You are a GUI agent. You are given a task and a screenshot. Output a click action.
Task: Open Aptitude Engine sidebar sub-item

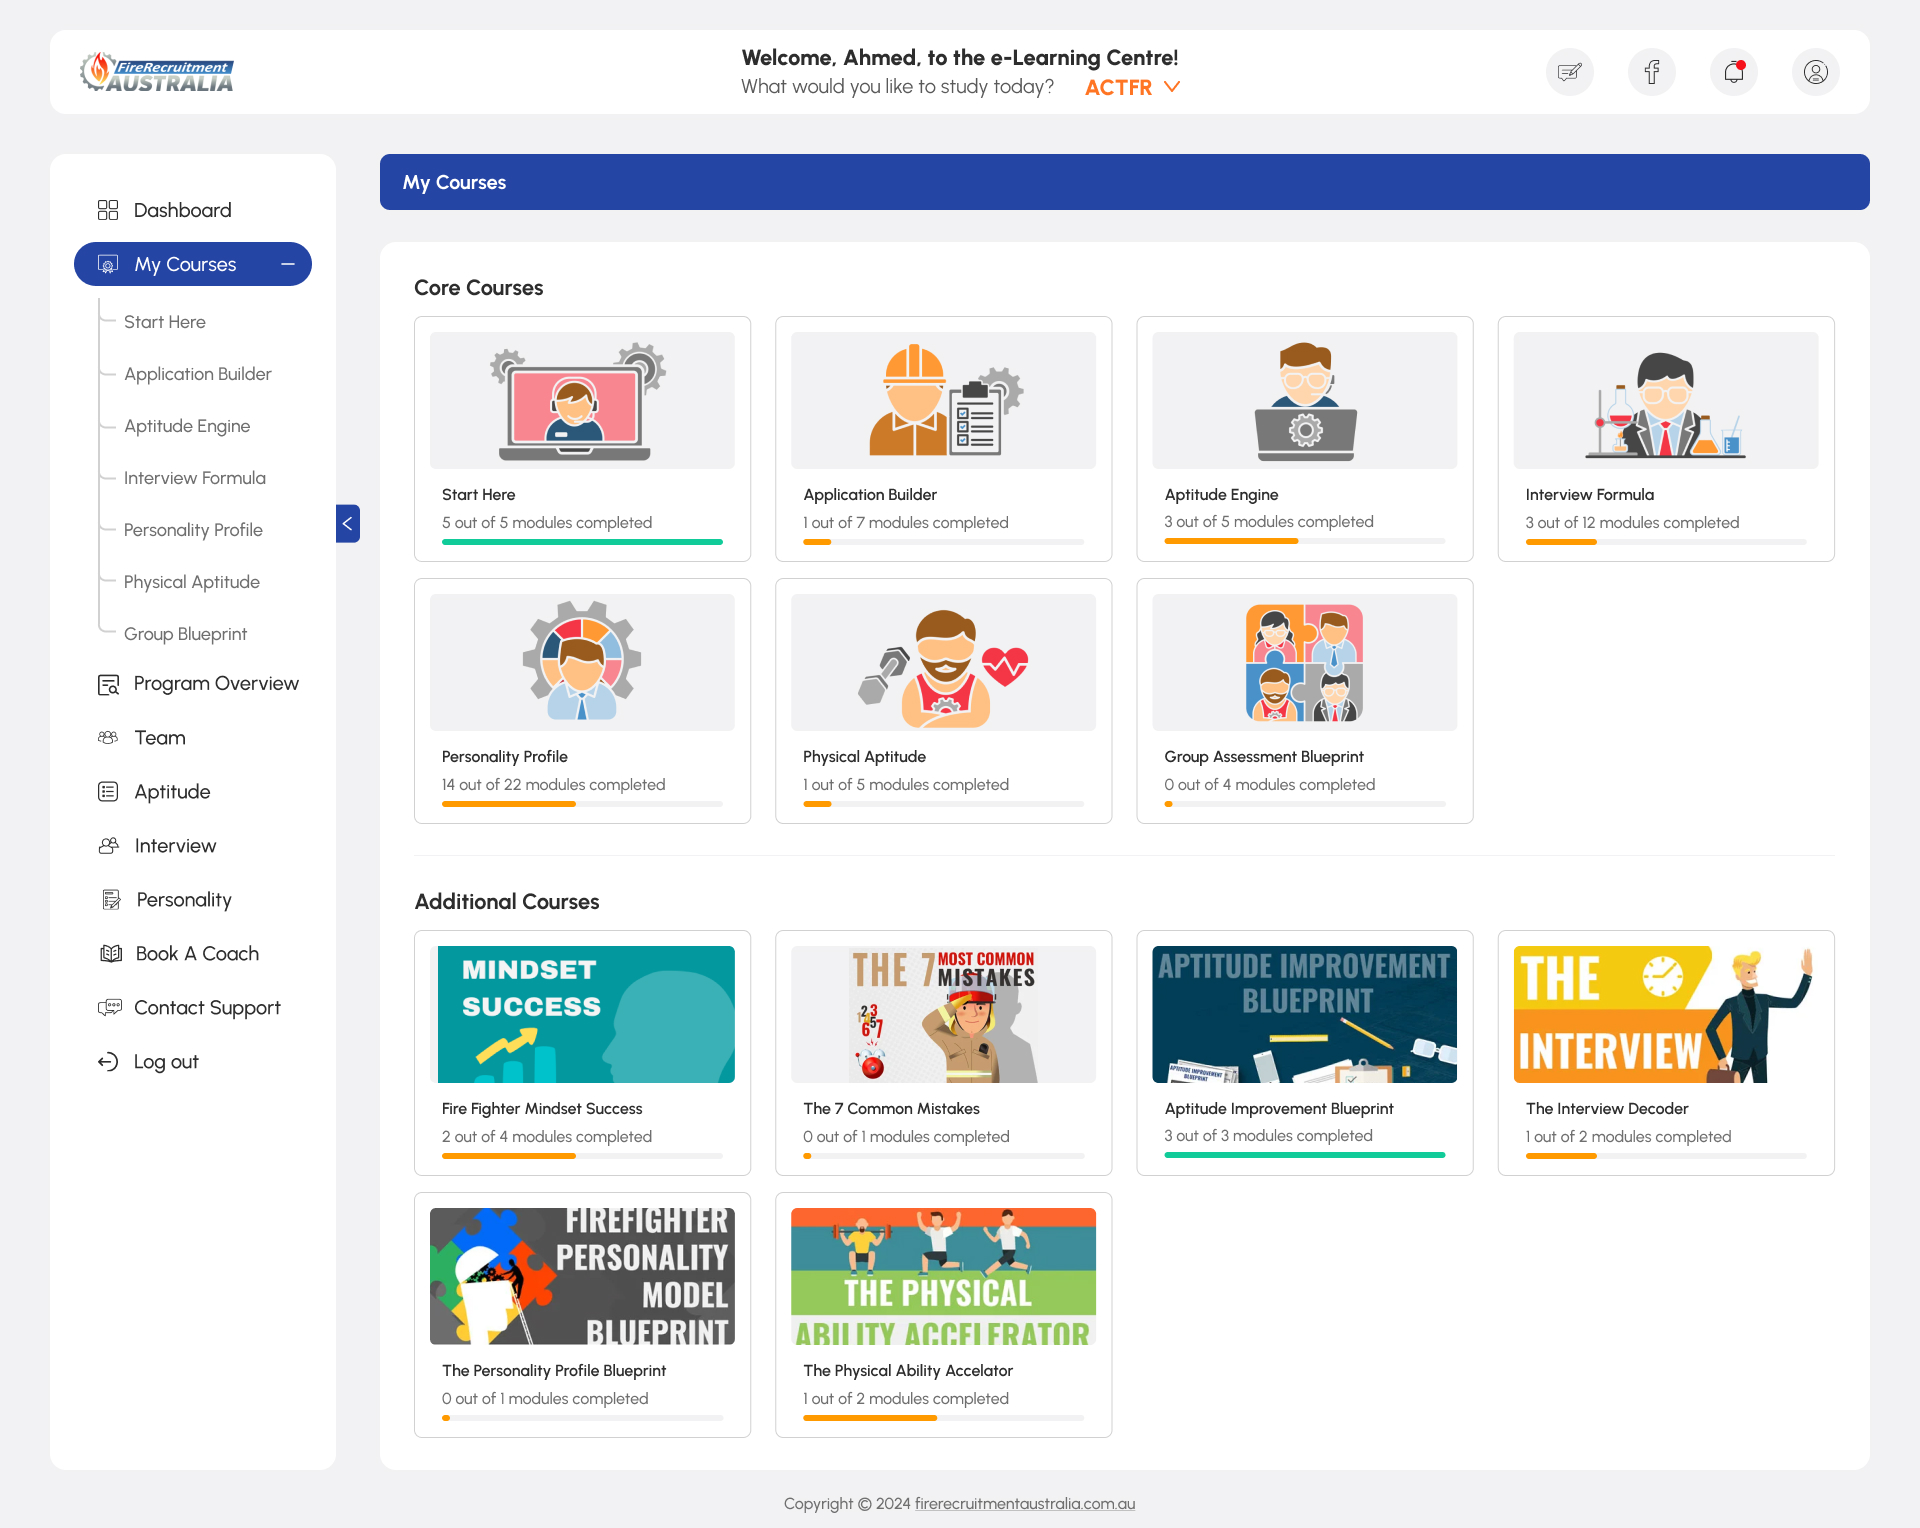187,426
